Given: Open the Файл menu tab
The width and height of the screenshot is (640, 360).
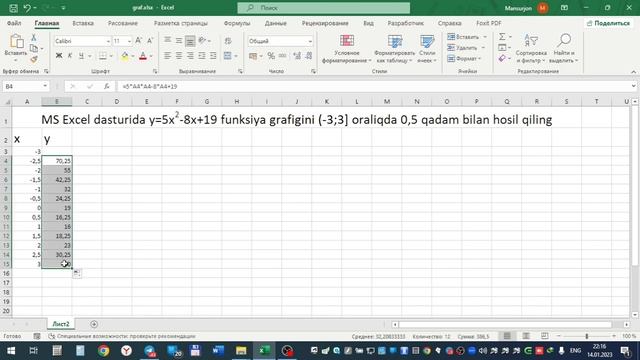Looking at the screenshot, I should click(x=14, y=23).
